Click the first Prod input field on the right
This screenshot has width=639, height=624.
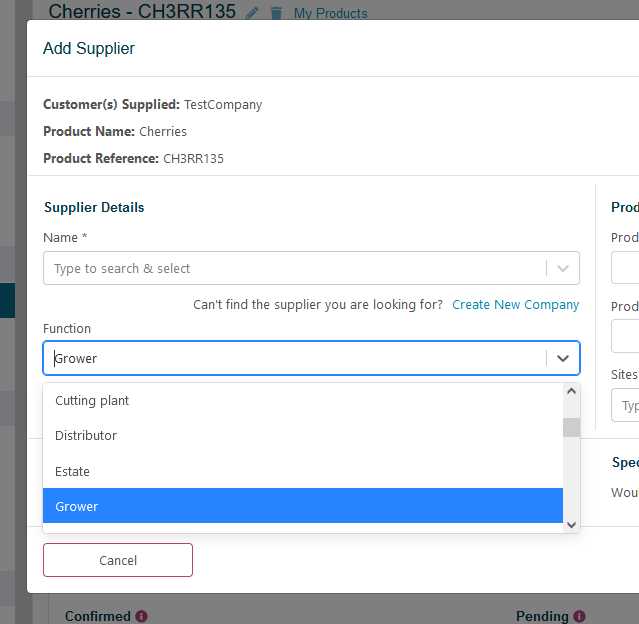click(626, 268)
